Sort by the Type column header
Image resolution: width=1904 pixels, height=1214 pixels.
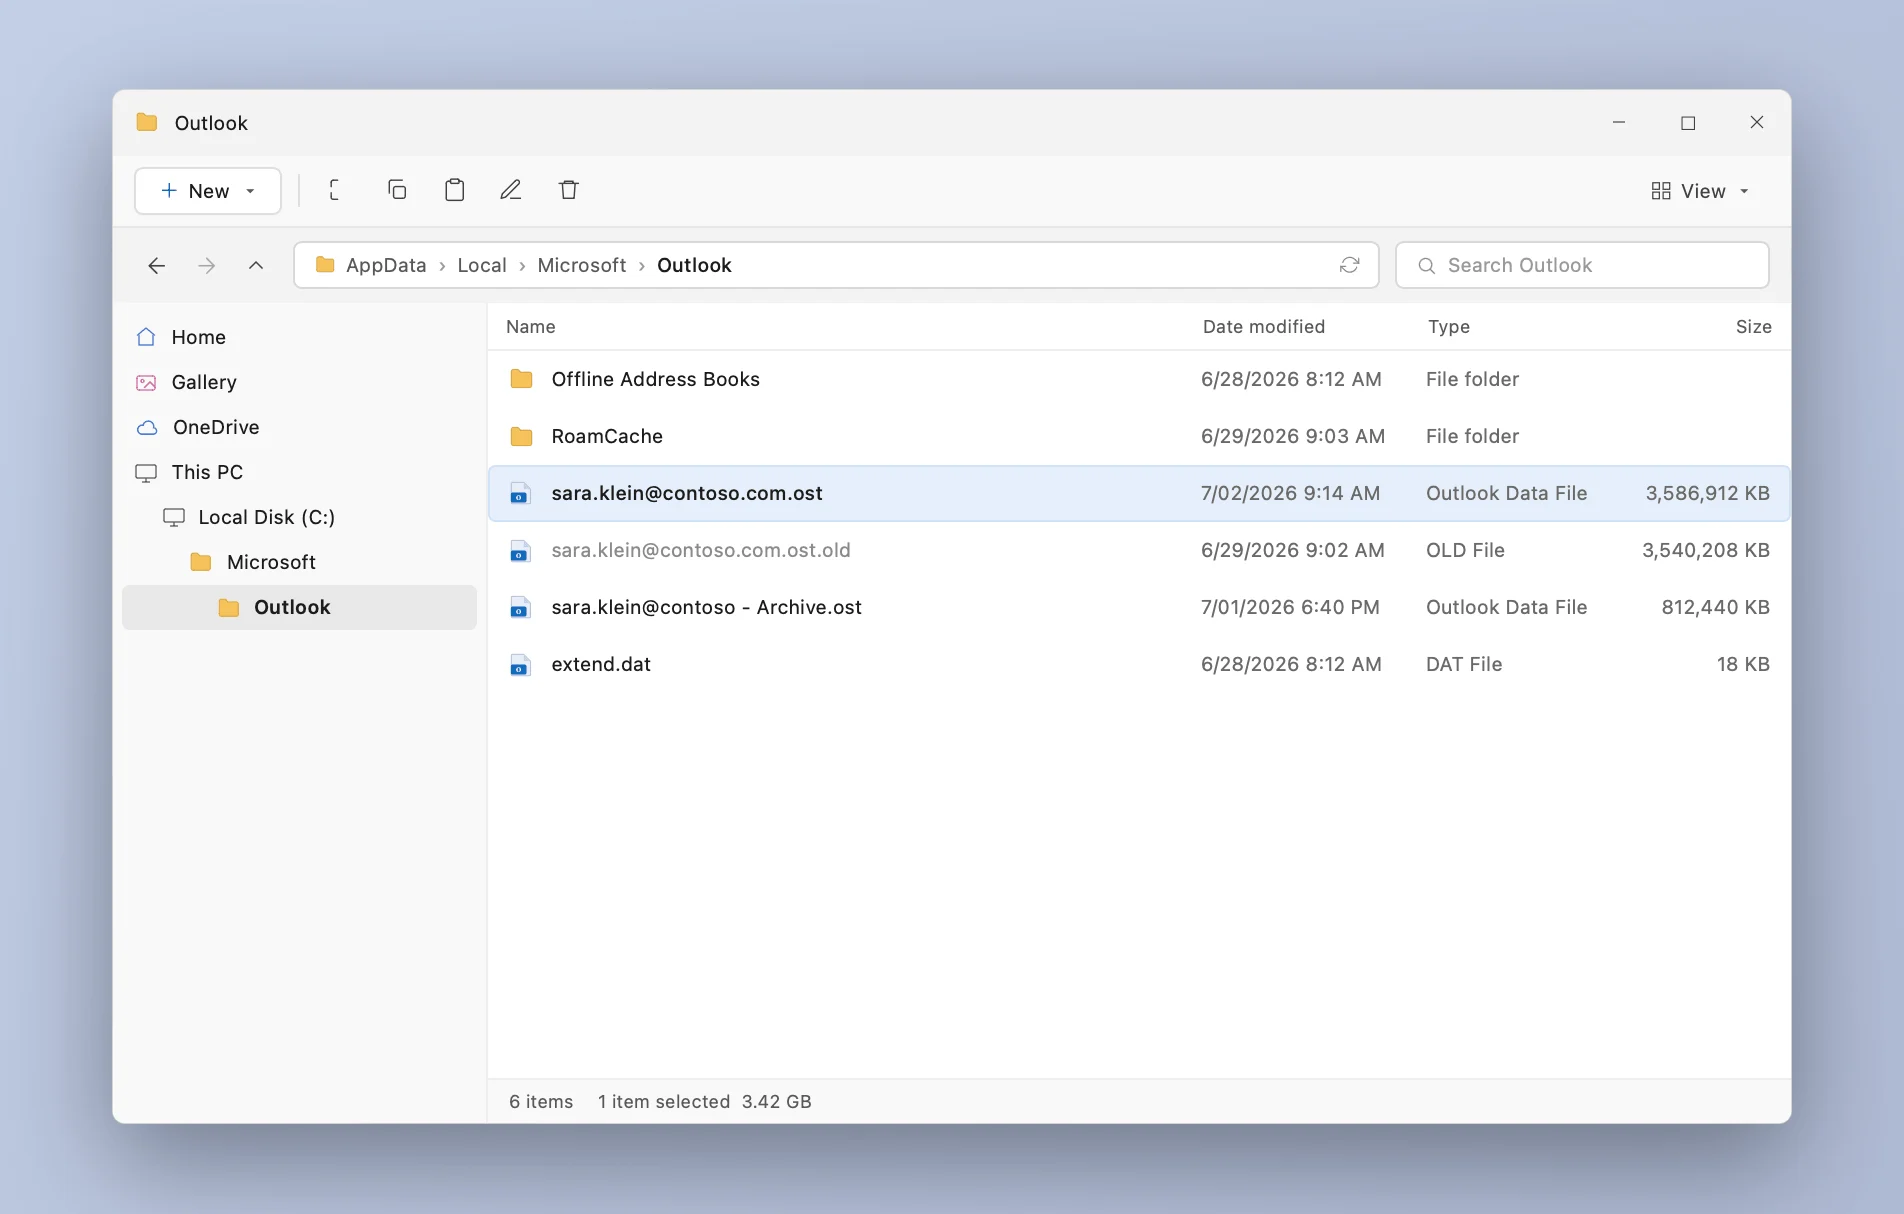click(x=1448, y=326)
